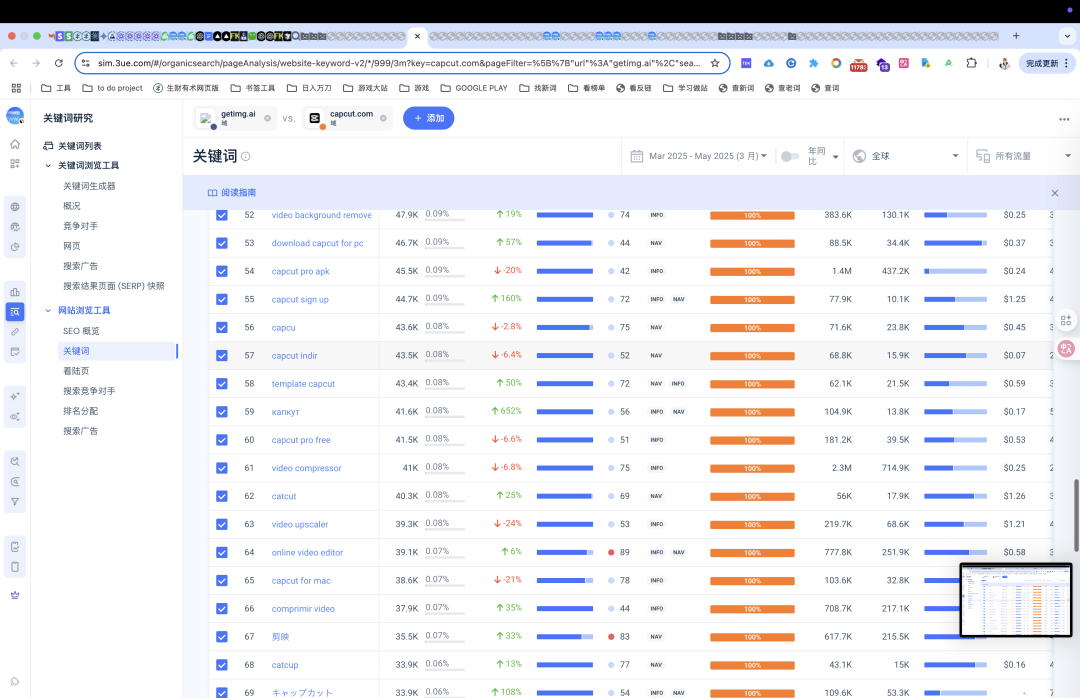Image resolution: width=1080 pixels, height=698 pixels.
Task: Uncheck the 'video background remove' row checkbox
Action: tap(222, 215)
